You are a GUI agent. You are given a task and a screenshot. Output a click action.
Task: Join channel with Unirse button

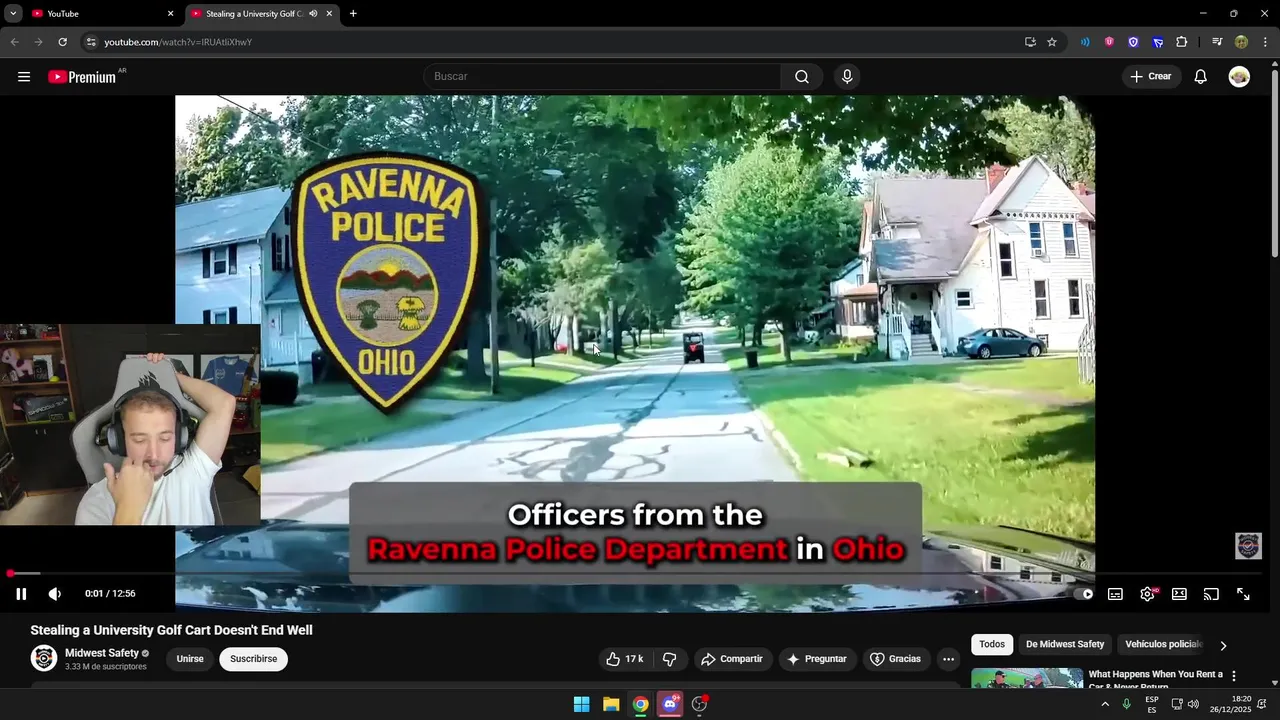(x=190, y=659)
